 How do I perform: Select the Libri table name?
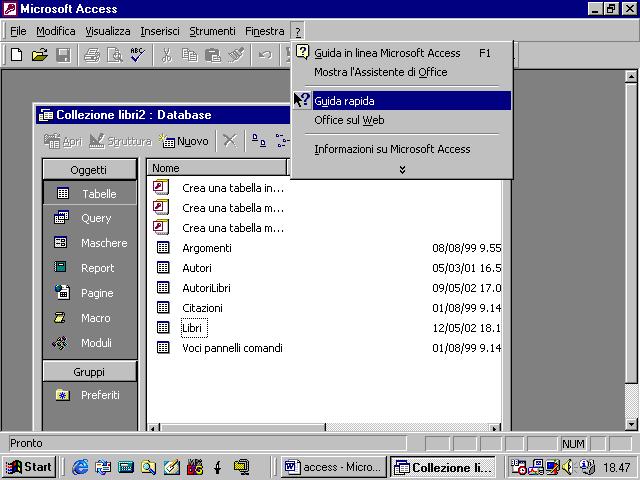[192, 328]
